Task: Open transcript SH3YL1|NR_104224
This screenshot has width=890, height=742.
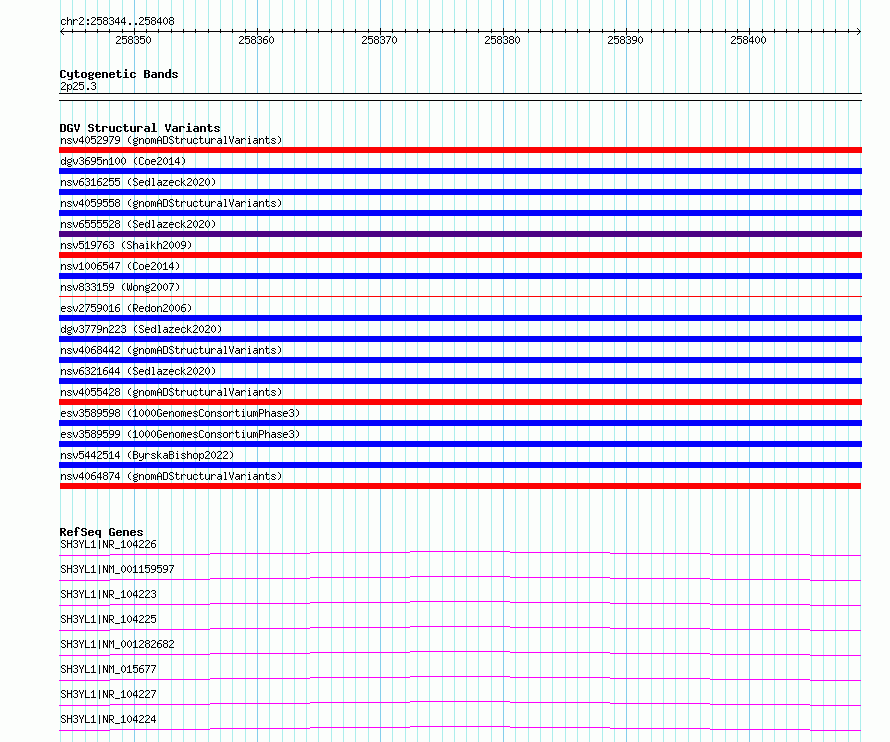Action: coord(108,719)
